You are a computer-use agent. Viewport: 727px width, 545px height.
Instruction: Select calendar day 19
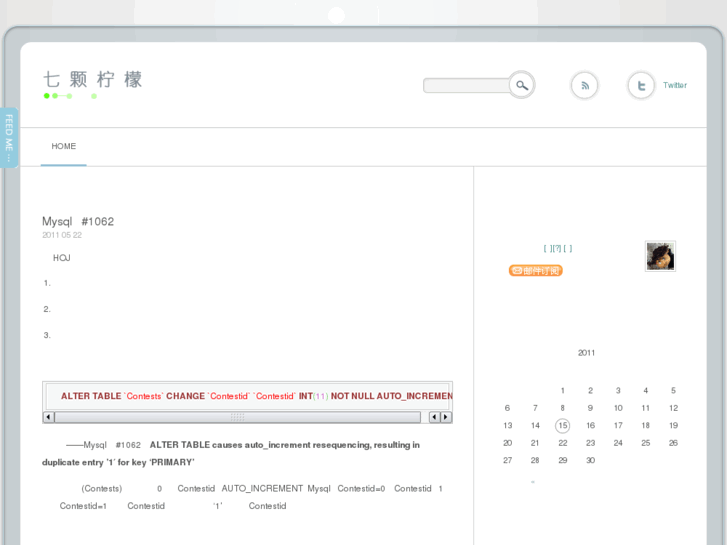tap(673, 425)
